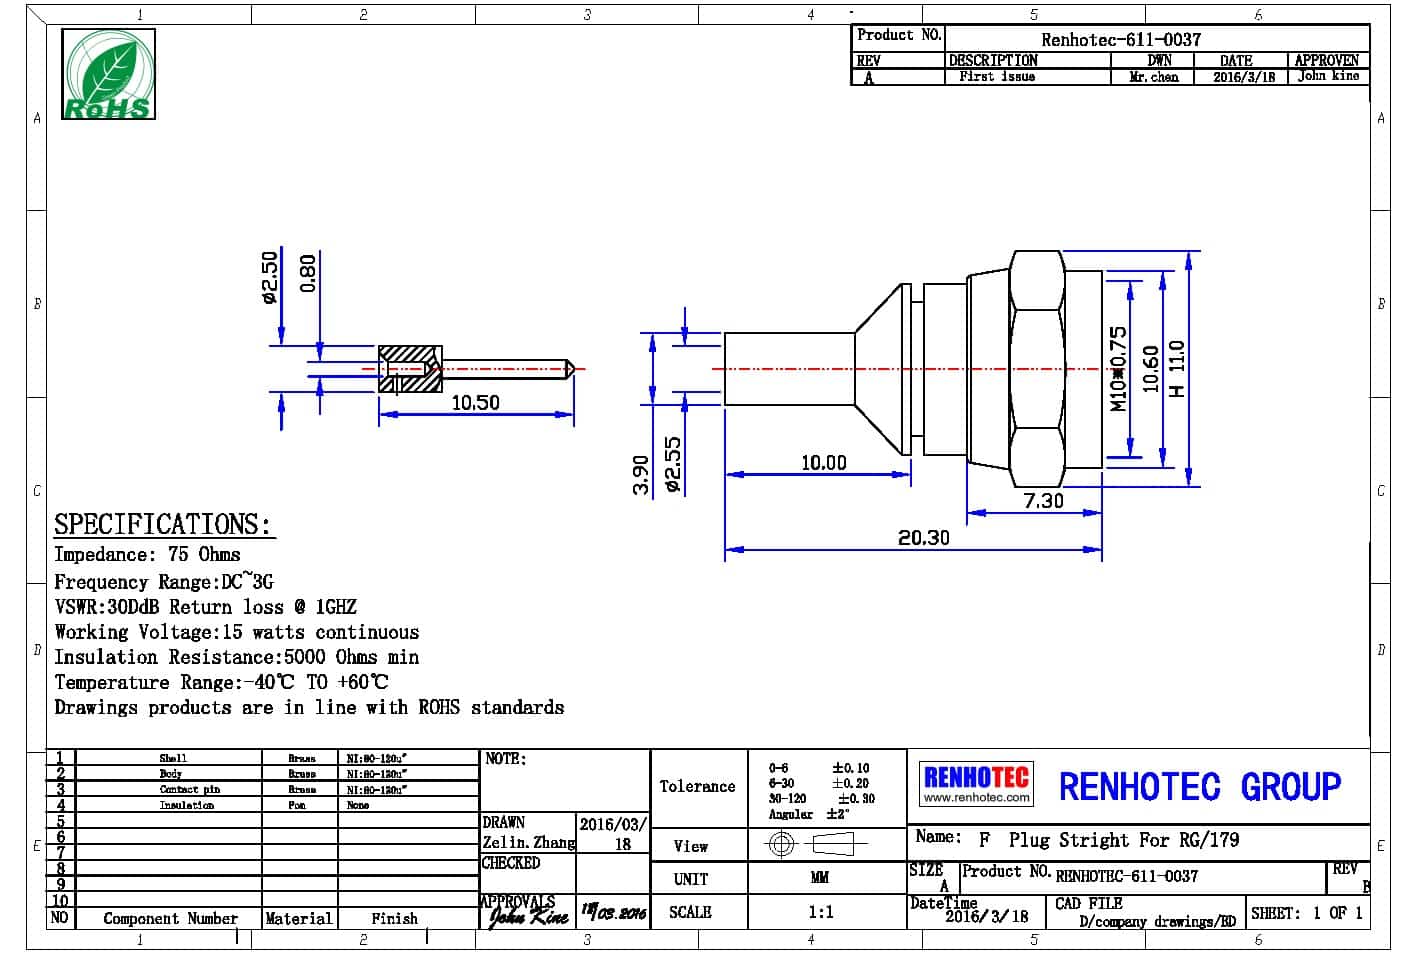This screenshot has width=1417, height=954.
Task: Select the flared cone of the plug
Action: pos(882,368)
